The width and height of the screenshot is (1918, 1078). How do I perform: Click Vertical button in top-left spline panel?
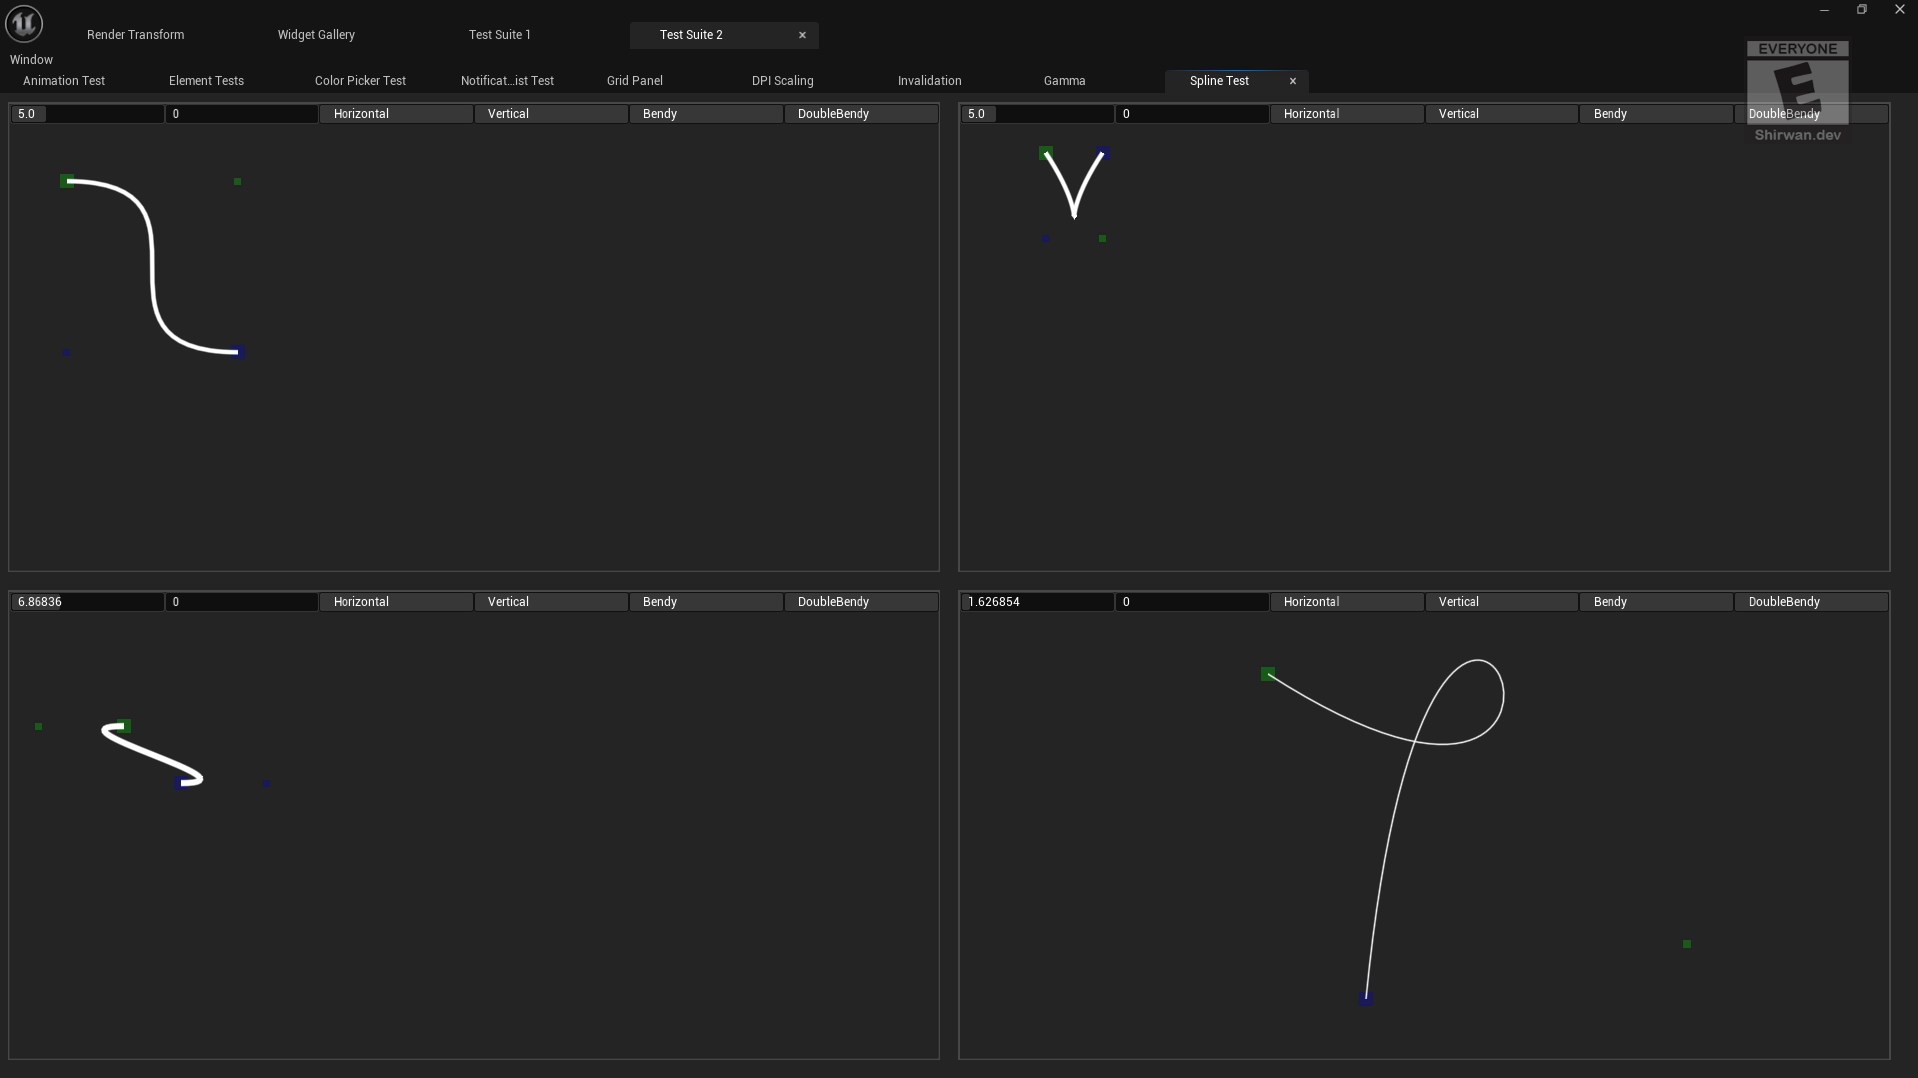551,114
